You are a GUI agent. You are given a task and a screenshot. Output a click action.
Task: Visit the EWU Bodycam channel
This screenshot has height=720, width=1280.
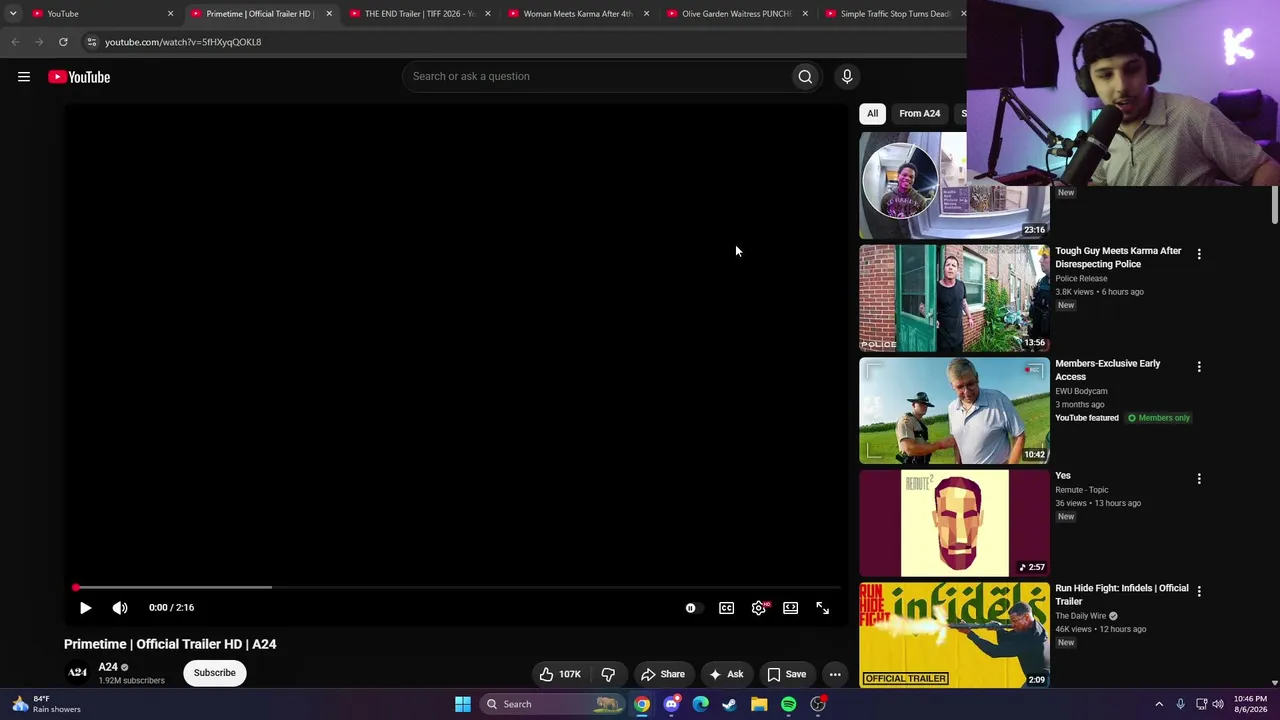pyautogui.click(x=1081, y=391)
